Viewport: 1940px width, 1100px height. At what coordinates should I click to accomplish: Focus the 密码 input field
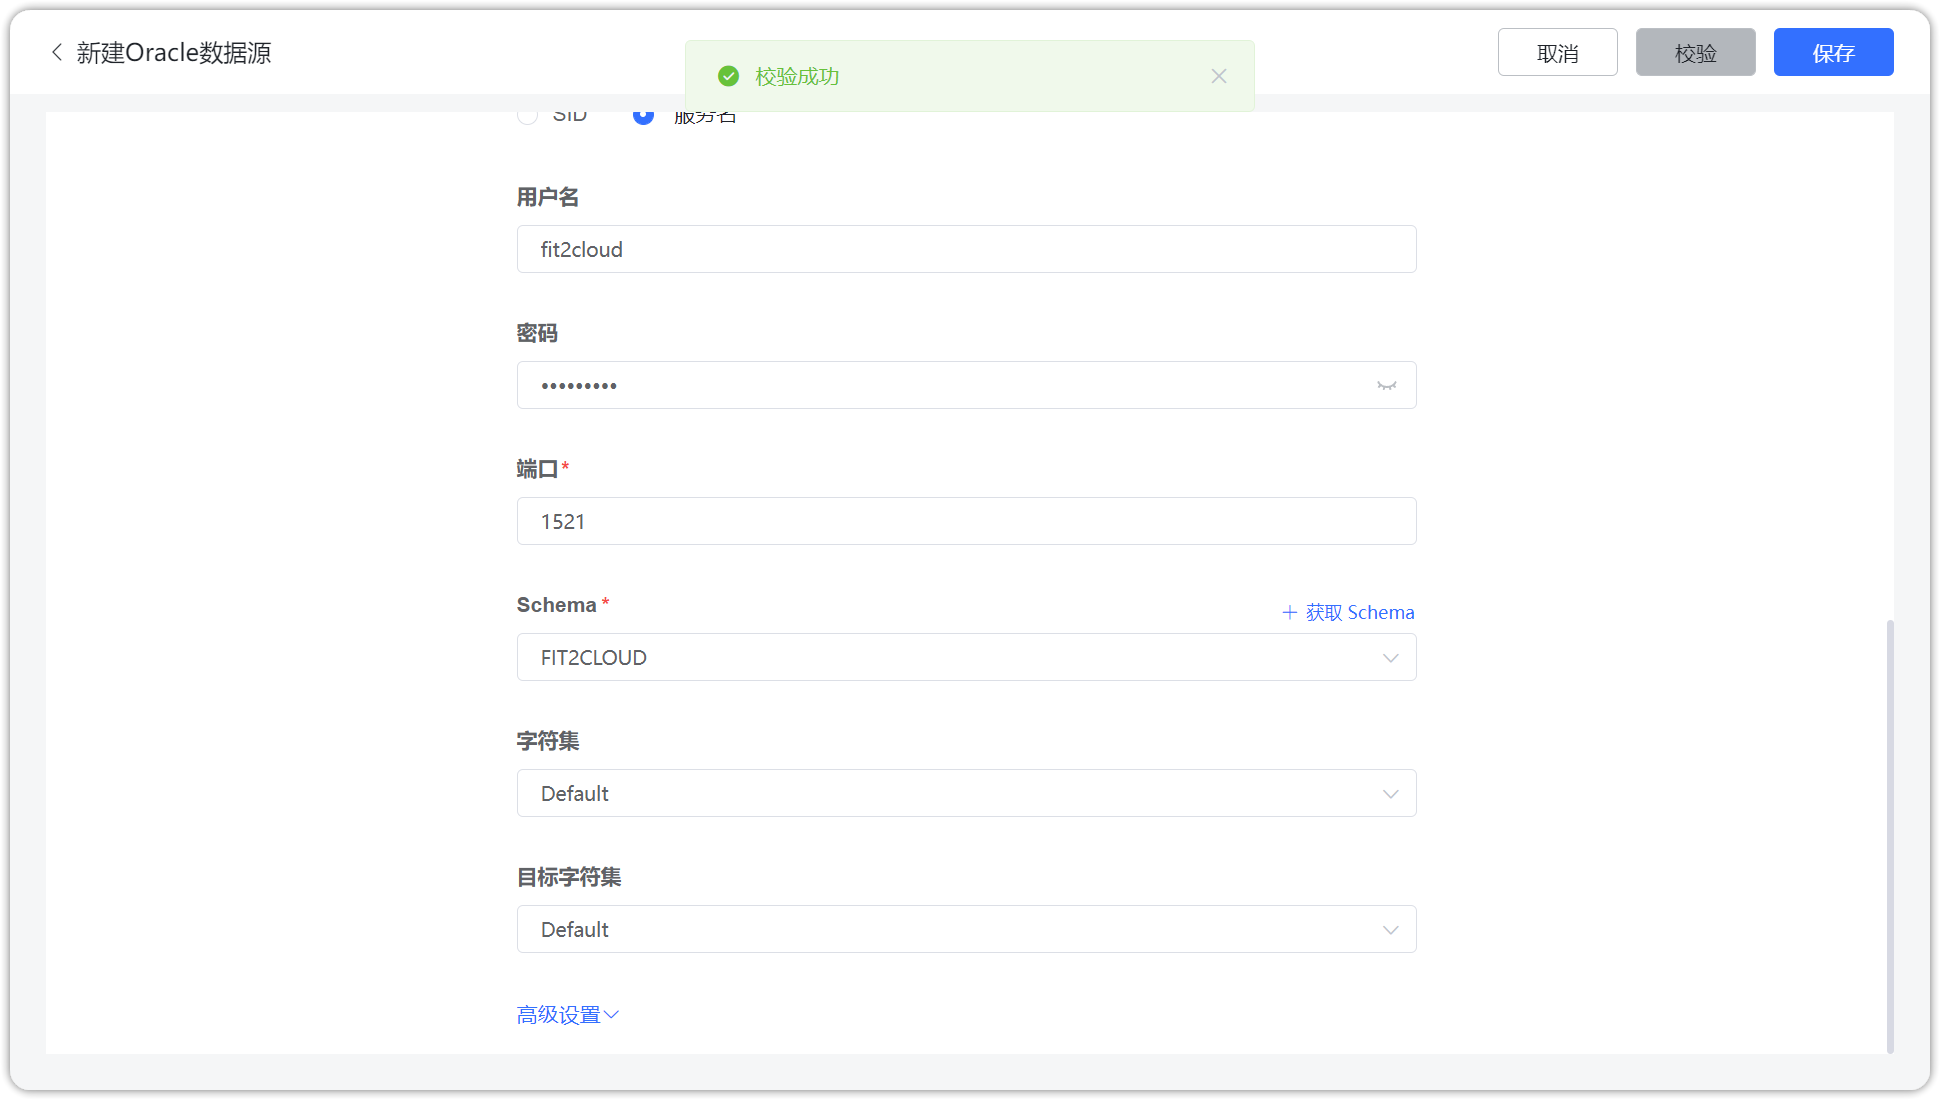(x=966, y=385)
